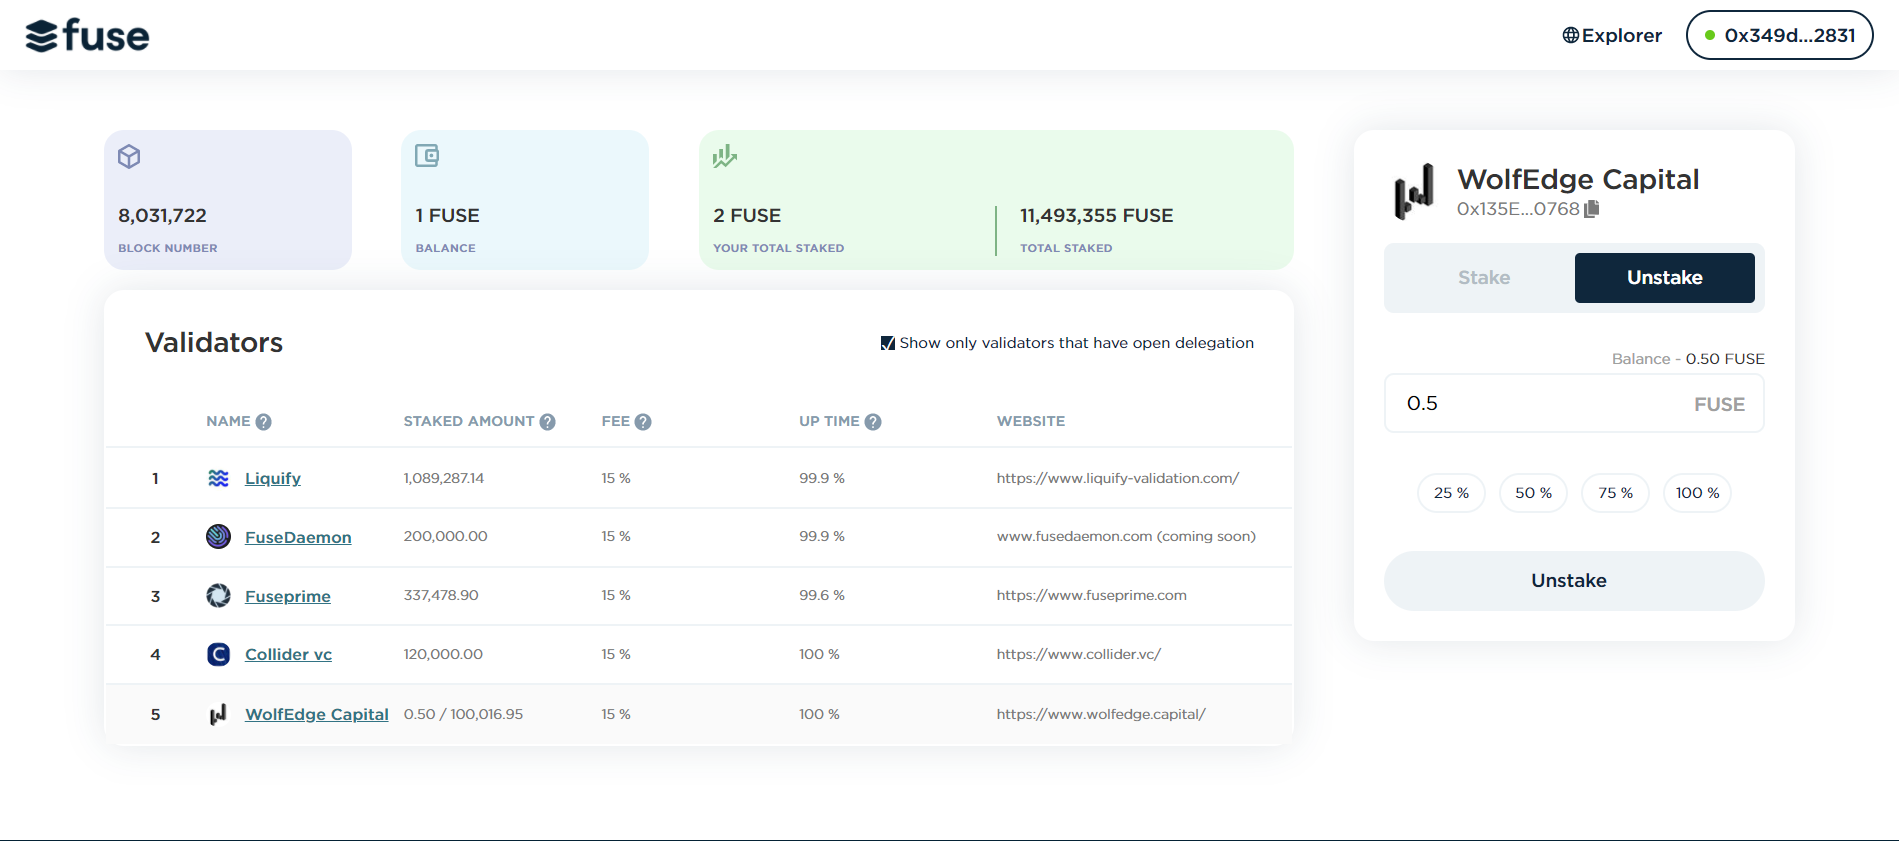Choose the 50 % amount button
The height and width of the screenshot is (841, 1899).
point(1533,493)
